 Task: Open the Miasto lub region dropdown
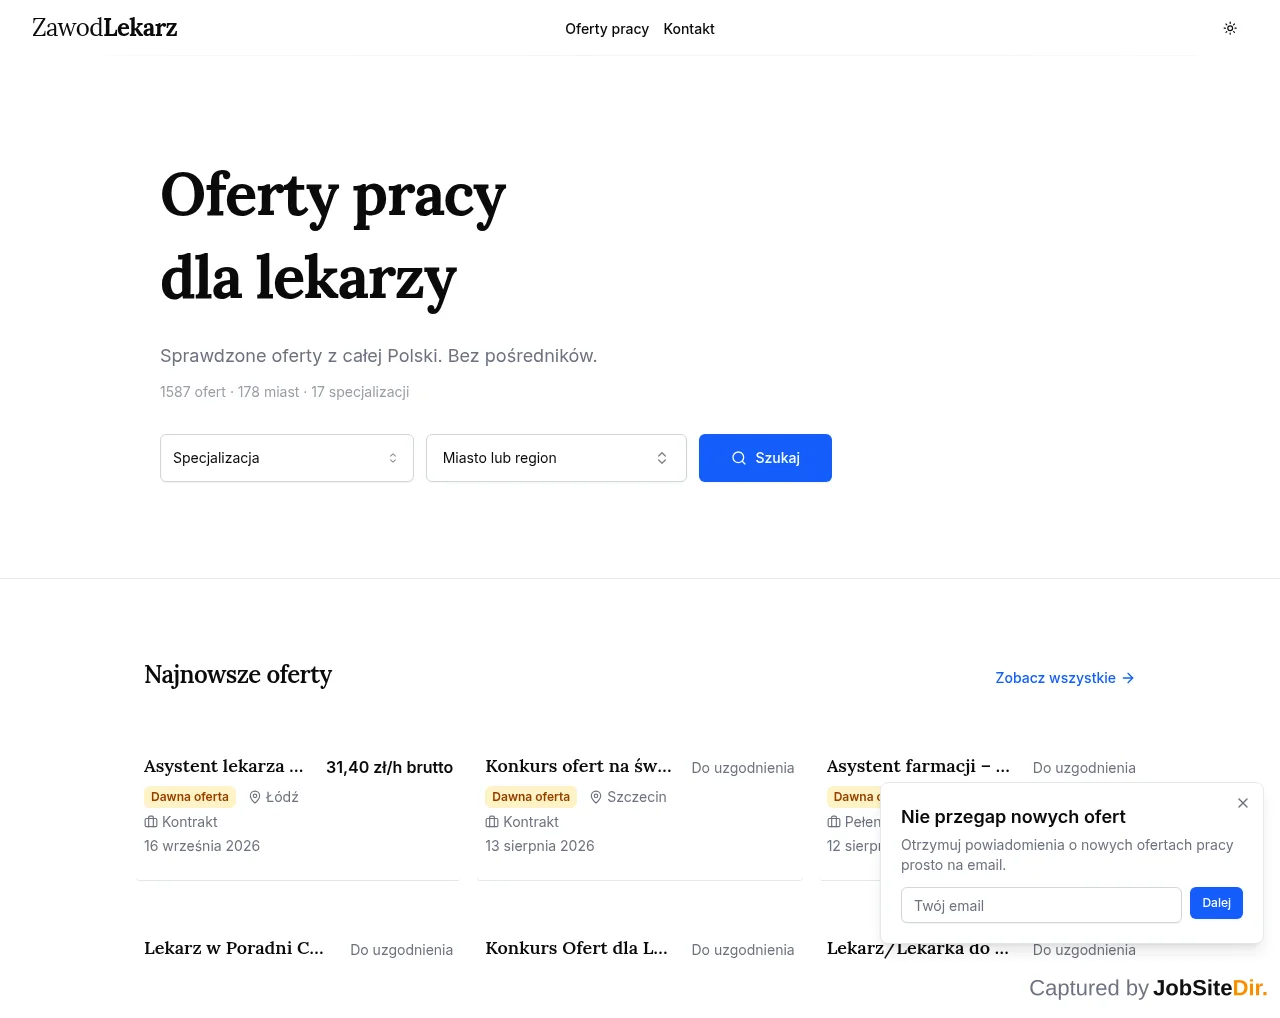tap(556, 458)
